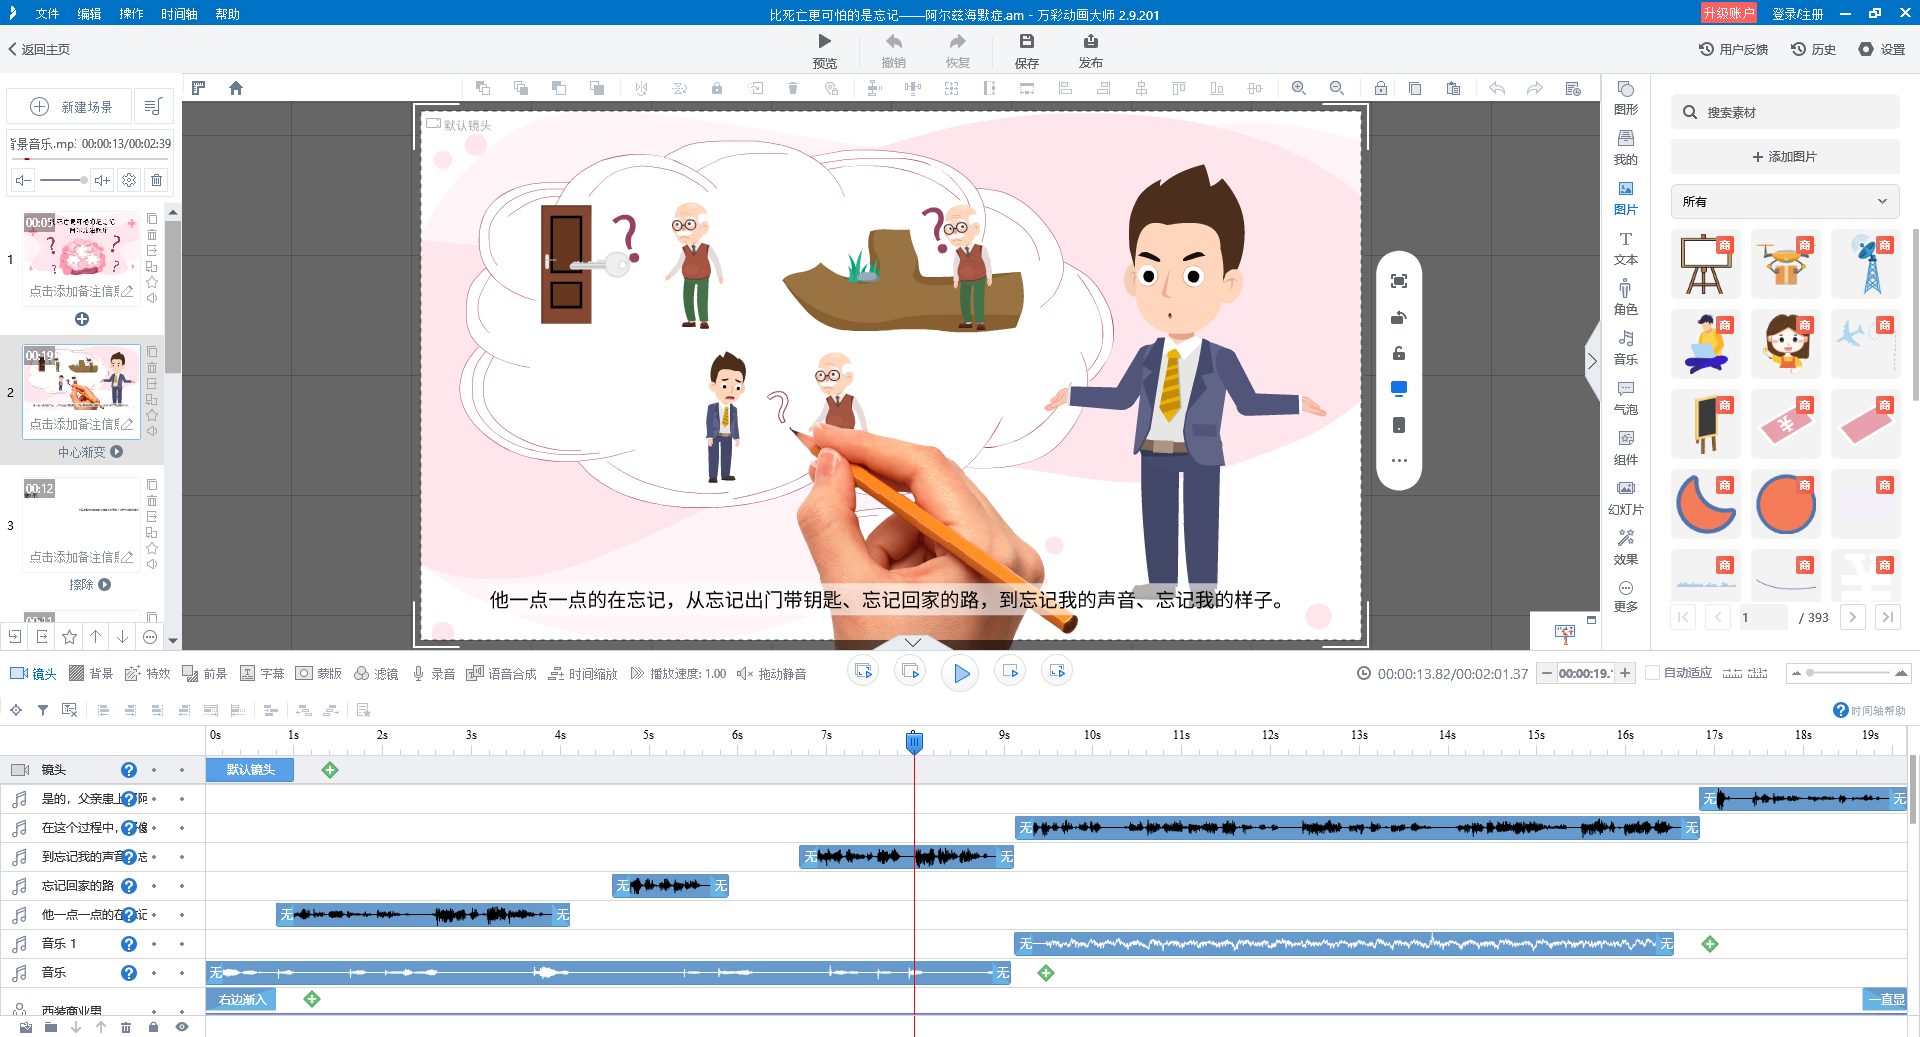
Task: Delete the background music track
Action: pos(156,180)
